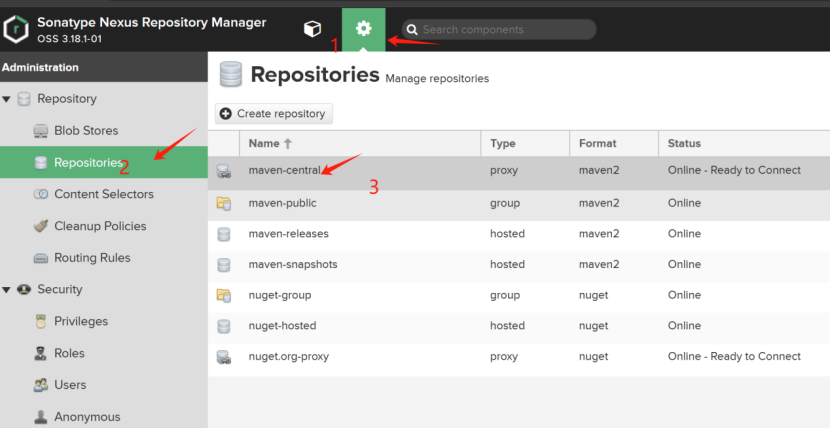Open Content Selectors
This screenshot has height=428, width=830.
pos(104,194)
